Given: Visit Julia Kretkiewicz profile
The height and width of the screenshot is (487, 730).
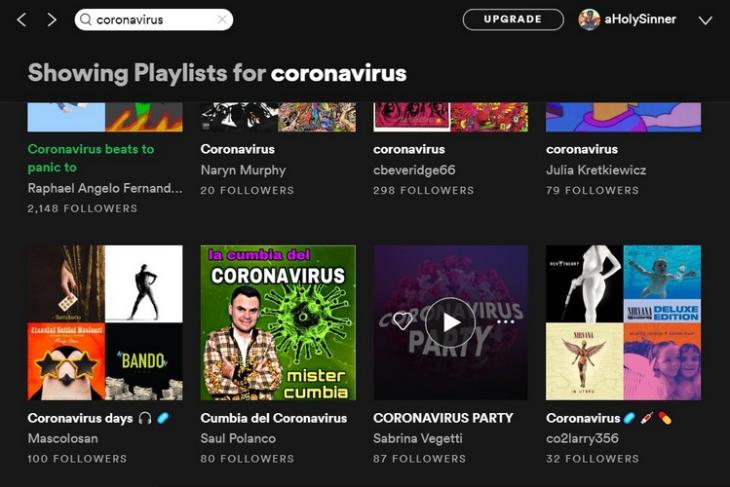Looking at the screenshot, I should pos(596,170).
